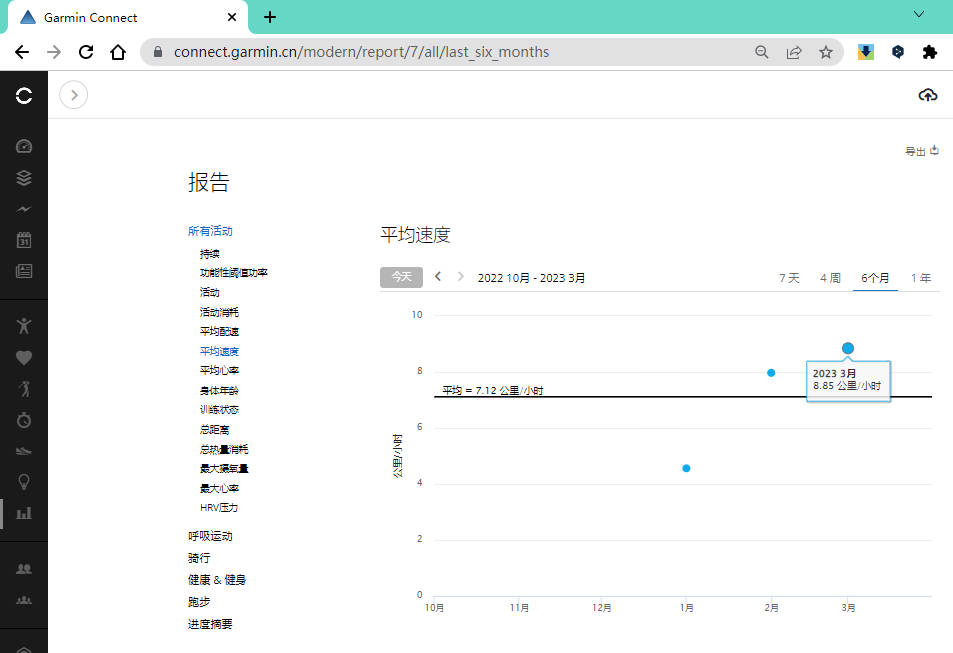Open the dashboard gauge icon in sidebar
This screenshot has width=953, height=653.
click(x=24, y=146)
